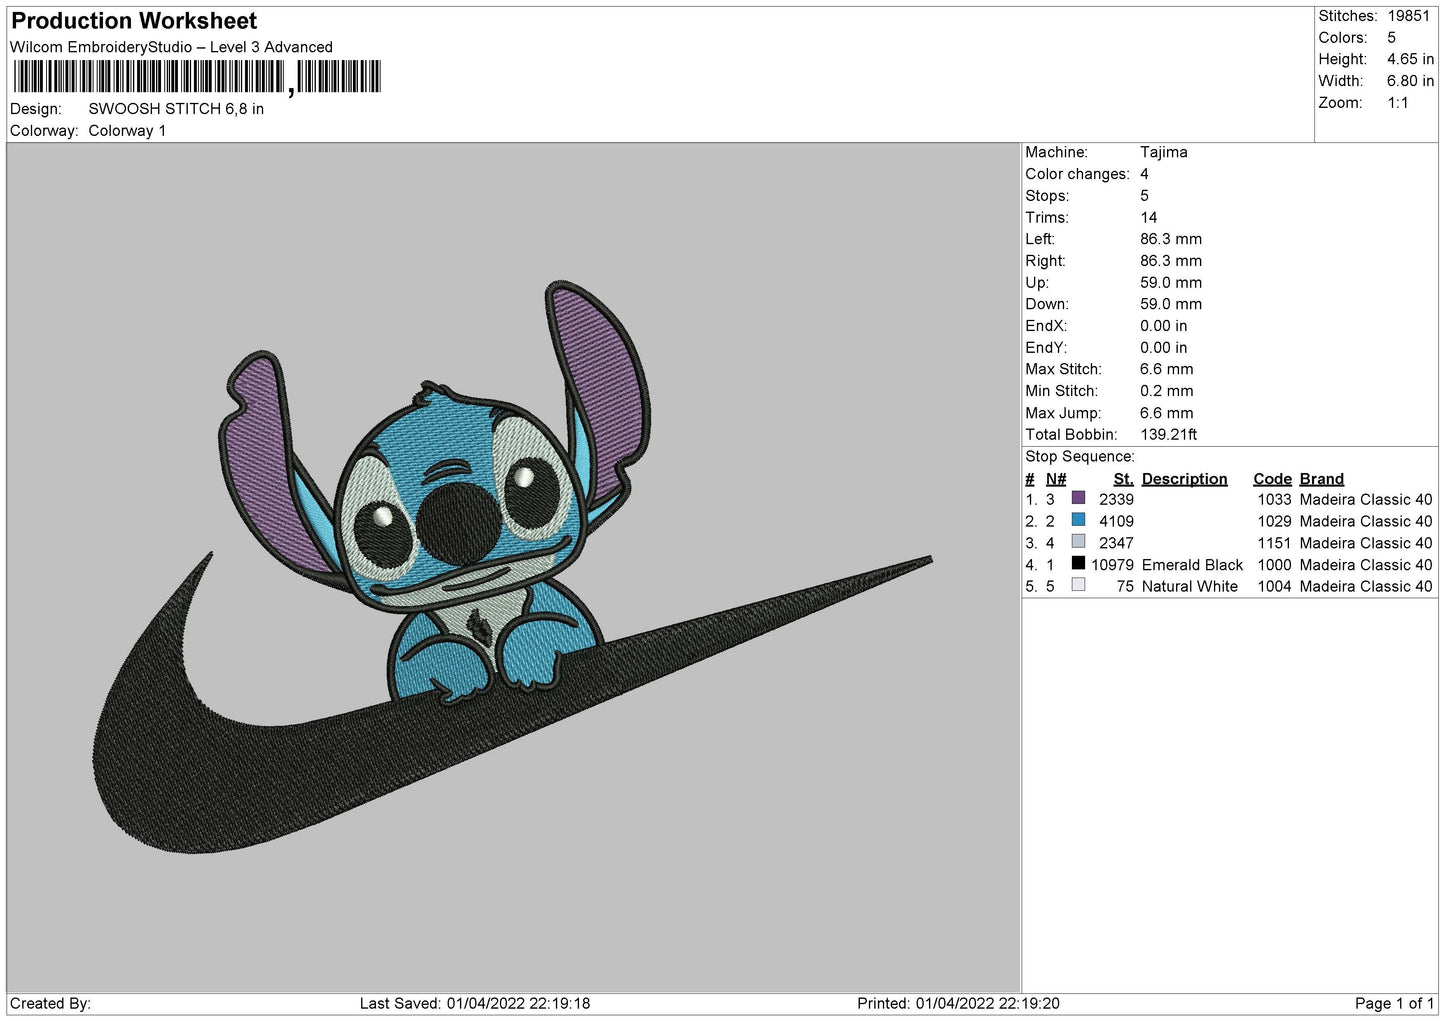This screenshot has height=1021, width=1445.
Task: Click the Natural White color swatch
Action: (1078, 586)
